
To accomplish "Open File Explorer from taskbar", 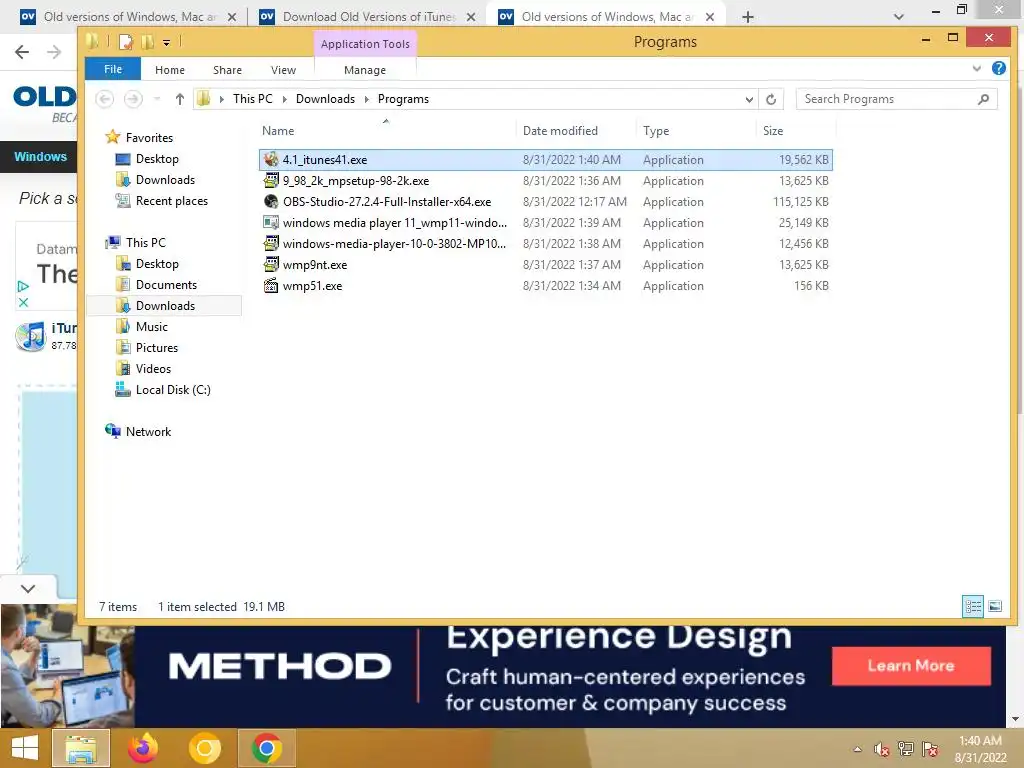I will 80,748.
